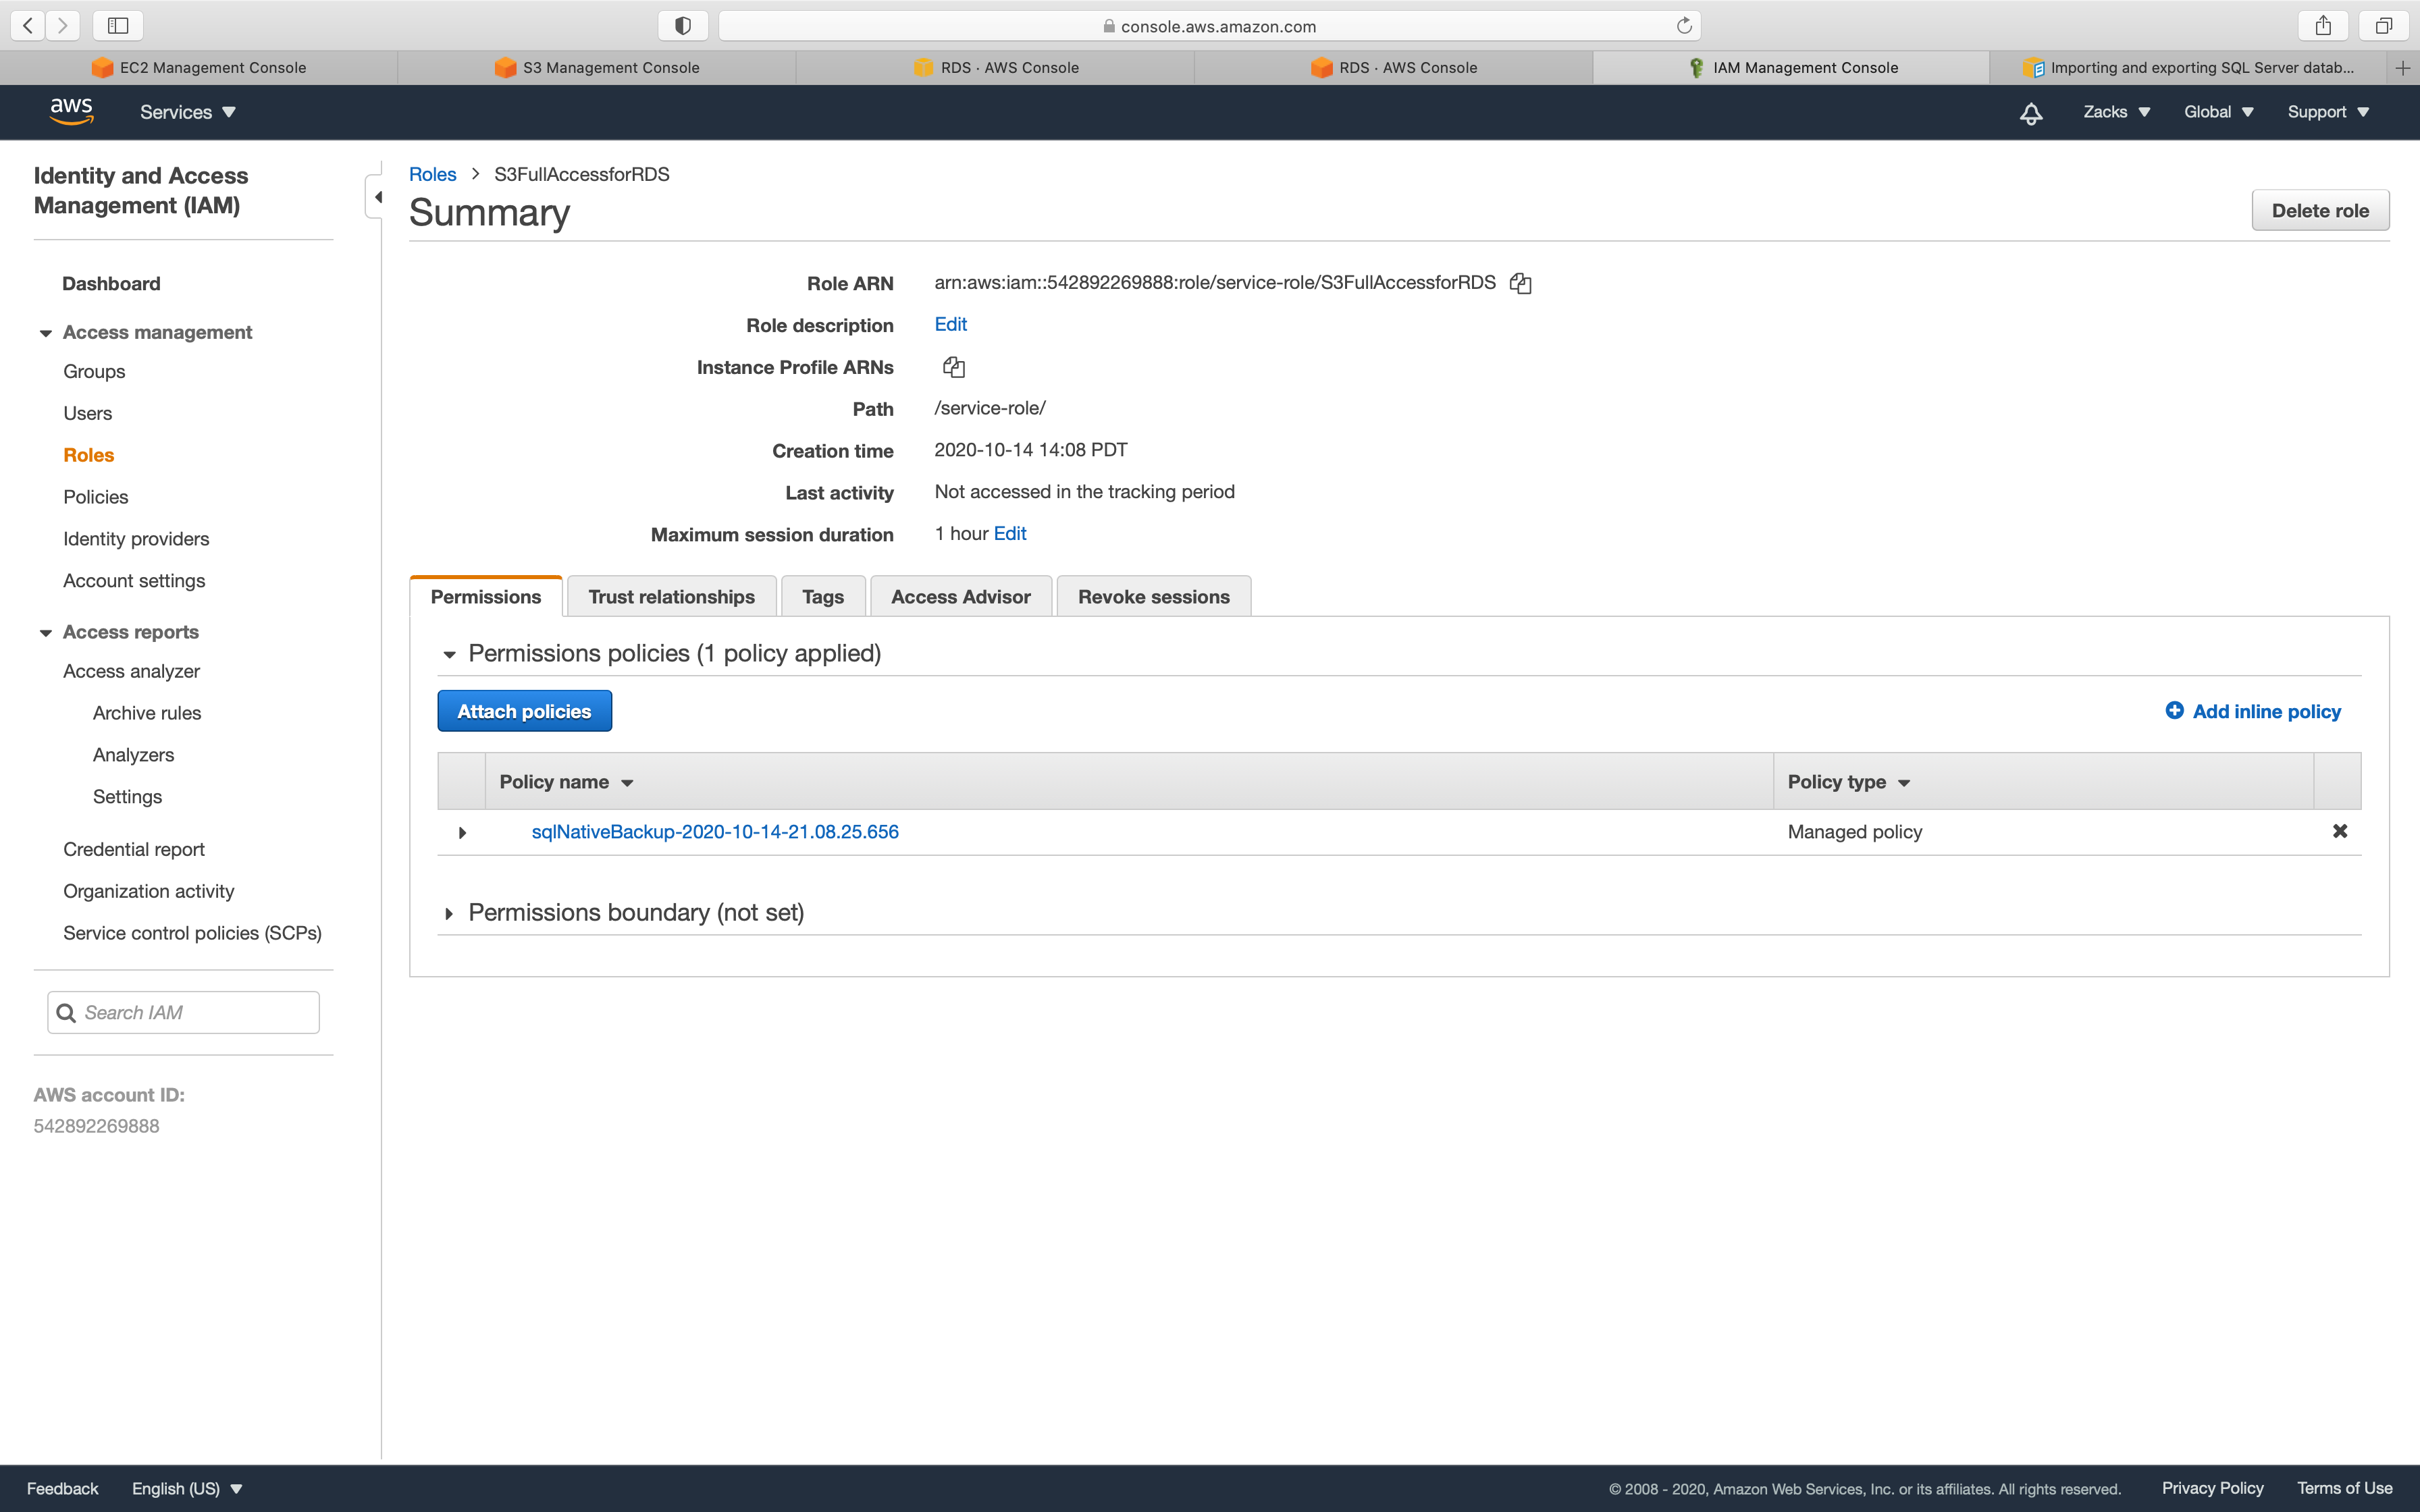Click the Attach policies button
The width and height of the screenshot is (2420, 1512).
coord(524,711)
